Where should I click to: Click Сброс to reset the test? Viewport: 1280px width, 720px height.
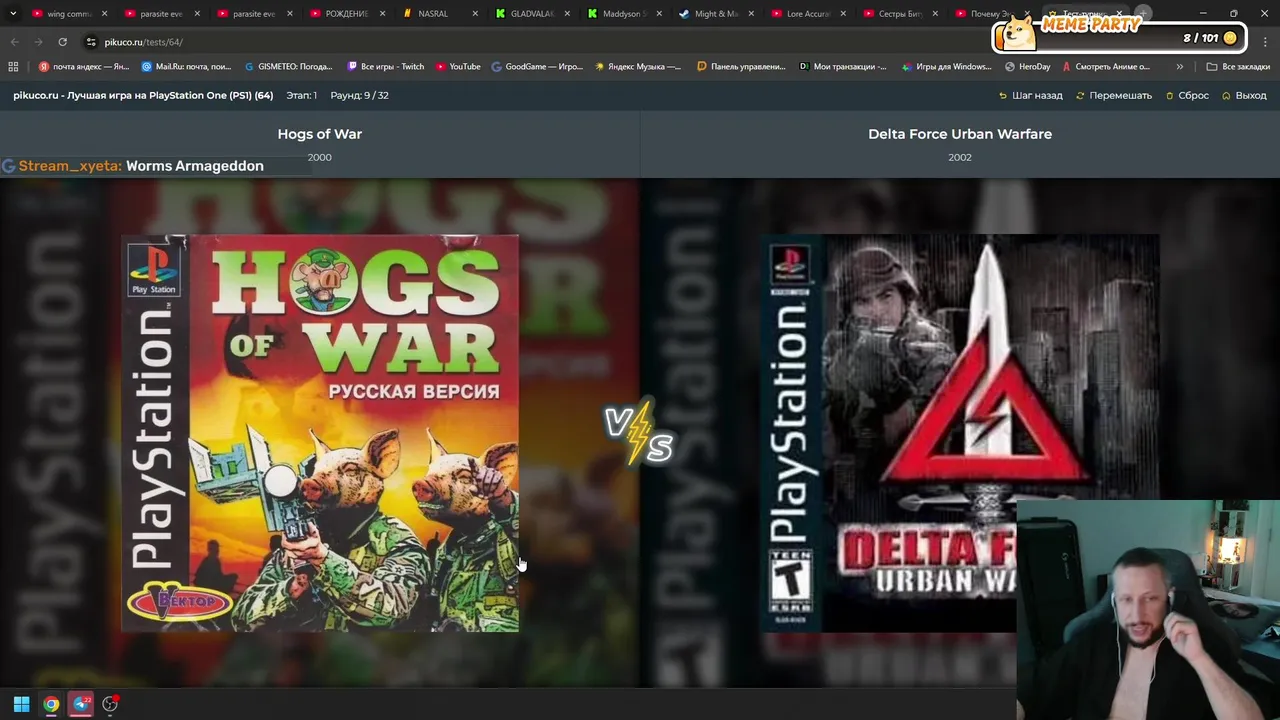pos(1187,95)
